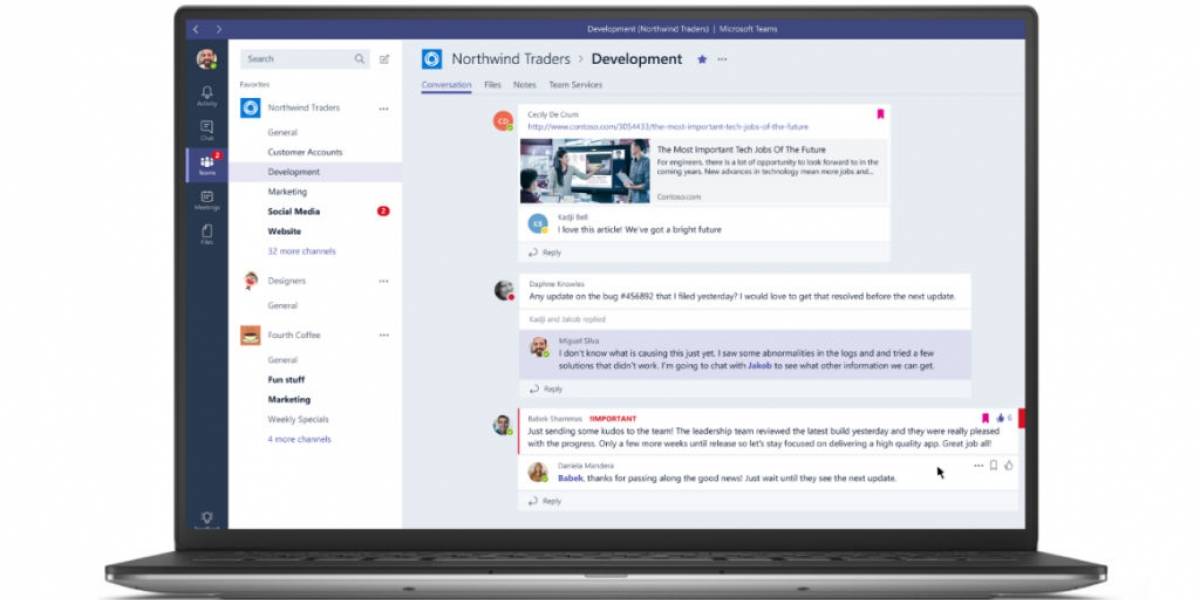Toggle the bookmark on Babek Shammas' message
The width and height of the screenshot is (1200, 600).
tap(985, 418)
